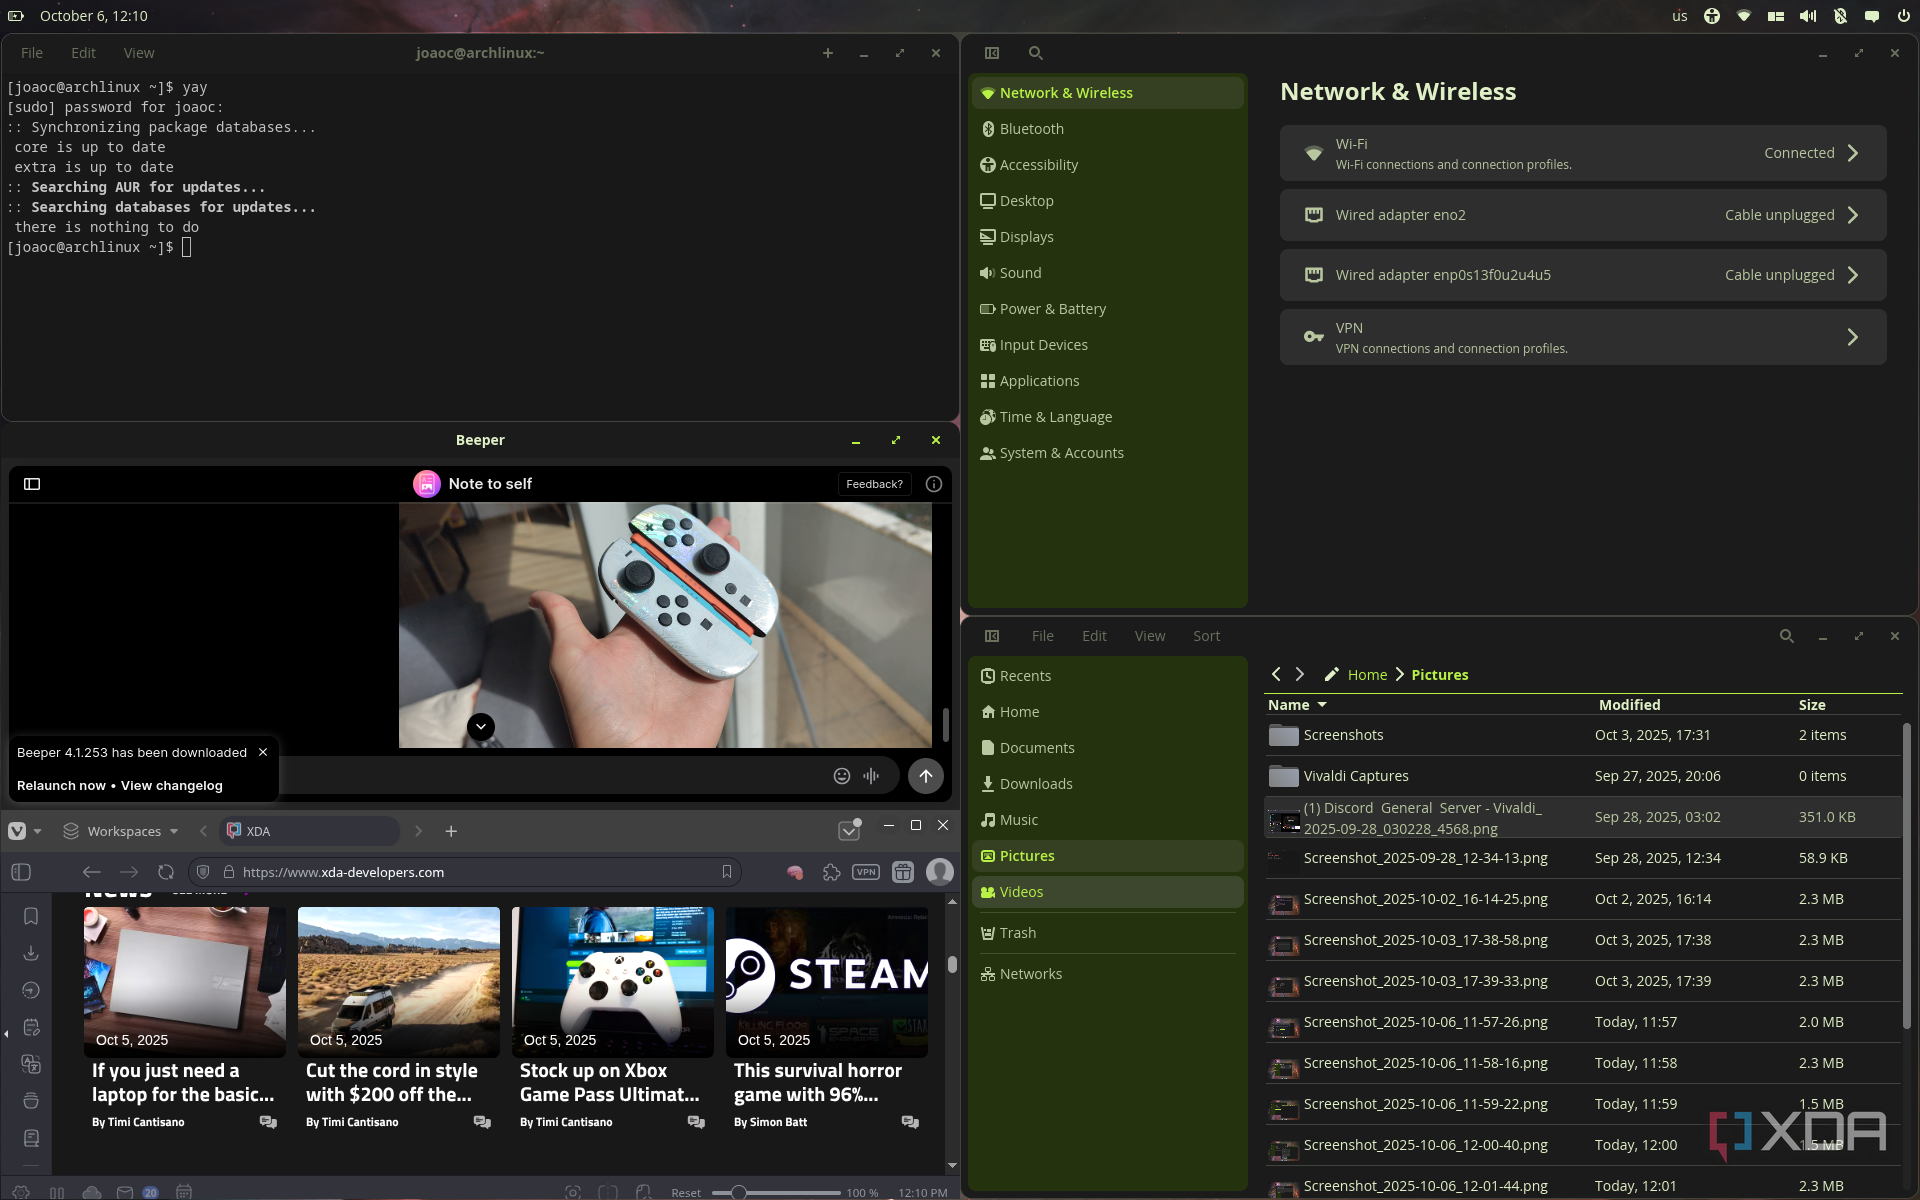
Task: Send the message with Beeper's arrow button
Action: coord(926,776)
